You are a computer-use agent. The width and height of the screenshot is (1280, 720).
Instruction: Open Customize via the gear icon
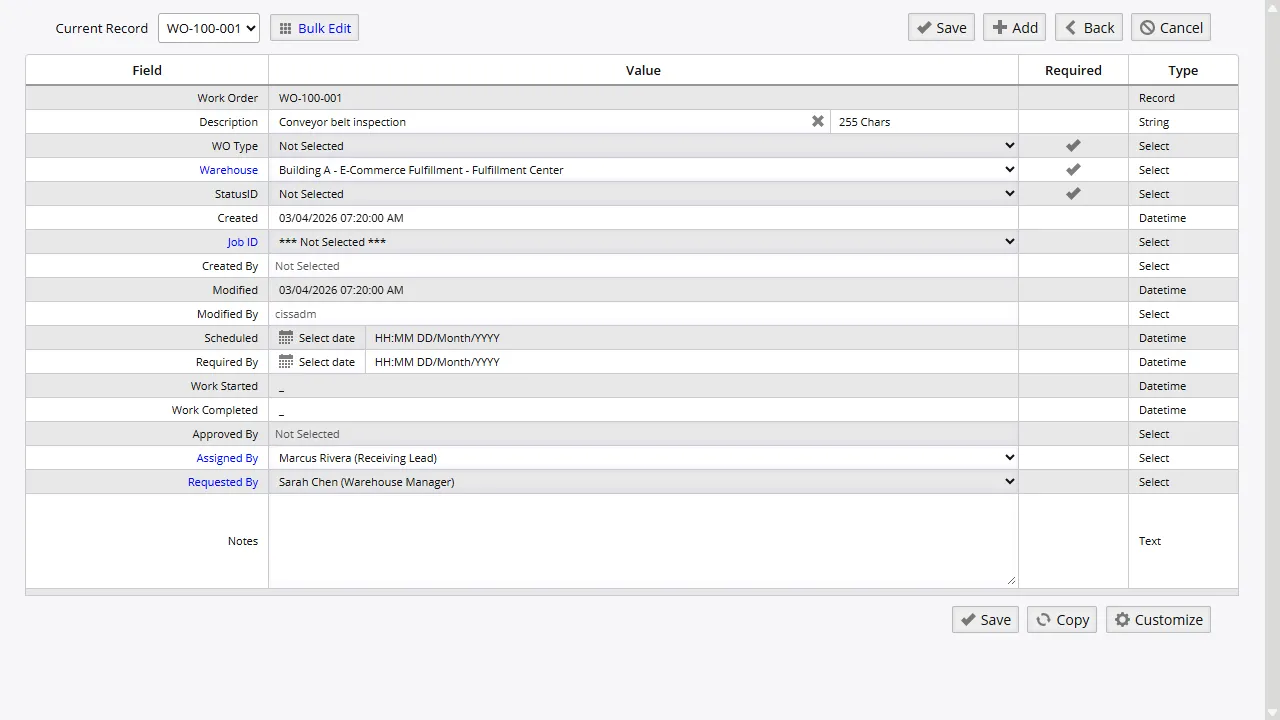click(1157, 619)
